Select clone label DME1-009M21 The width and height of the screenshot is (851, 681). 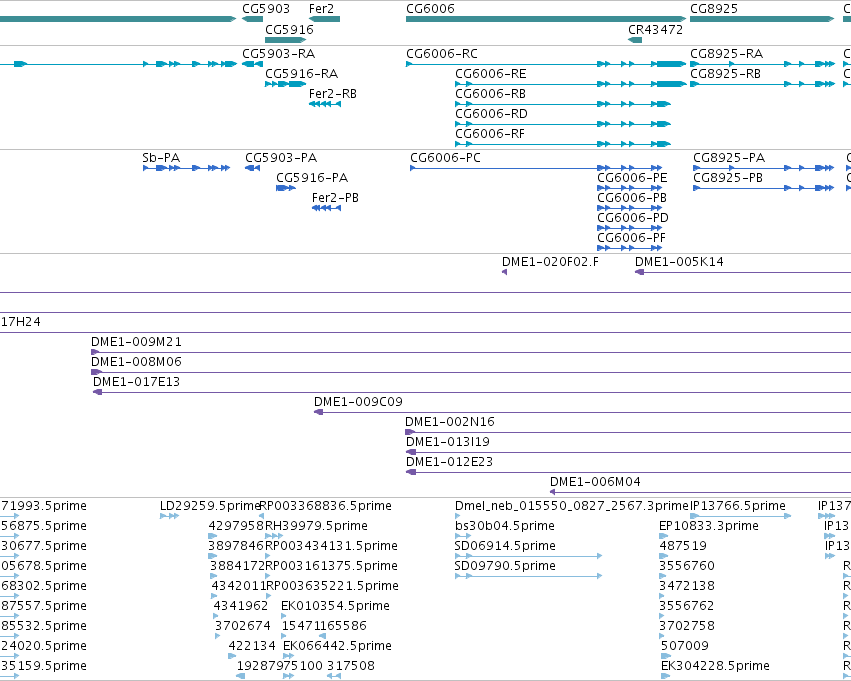[136, 342]
